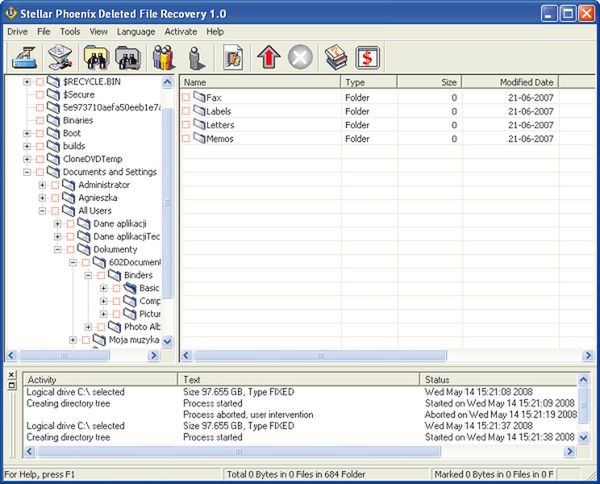Tick the checkbox next to Letters
Viewport: 600px width, 484px height.
[x=186, y=125]
